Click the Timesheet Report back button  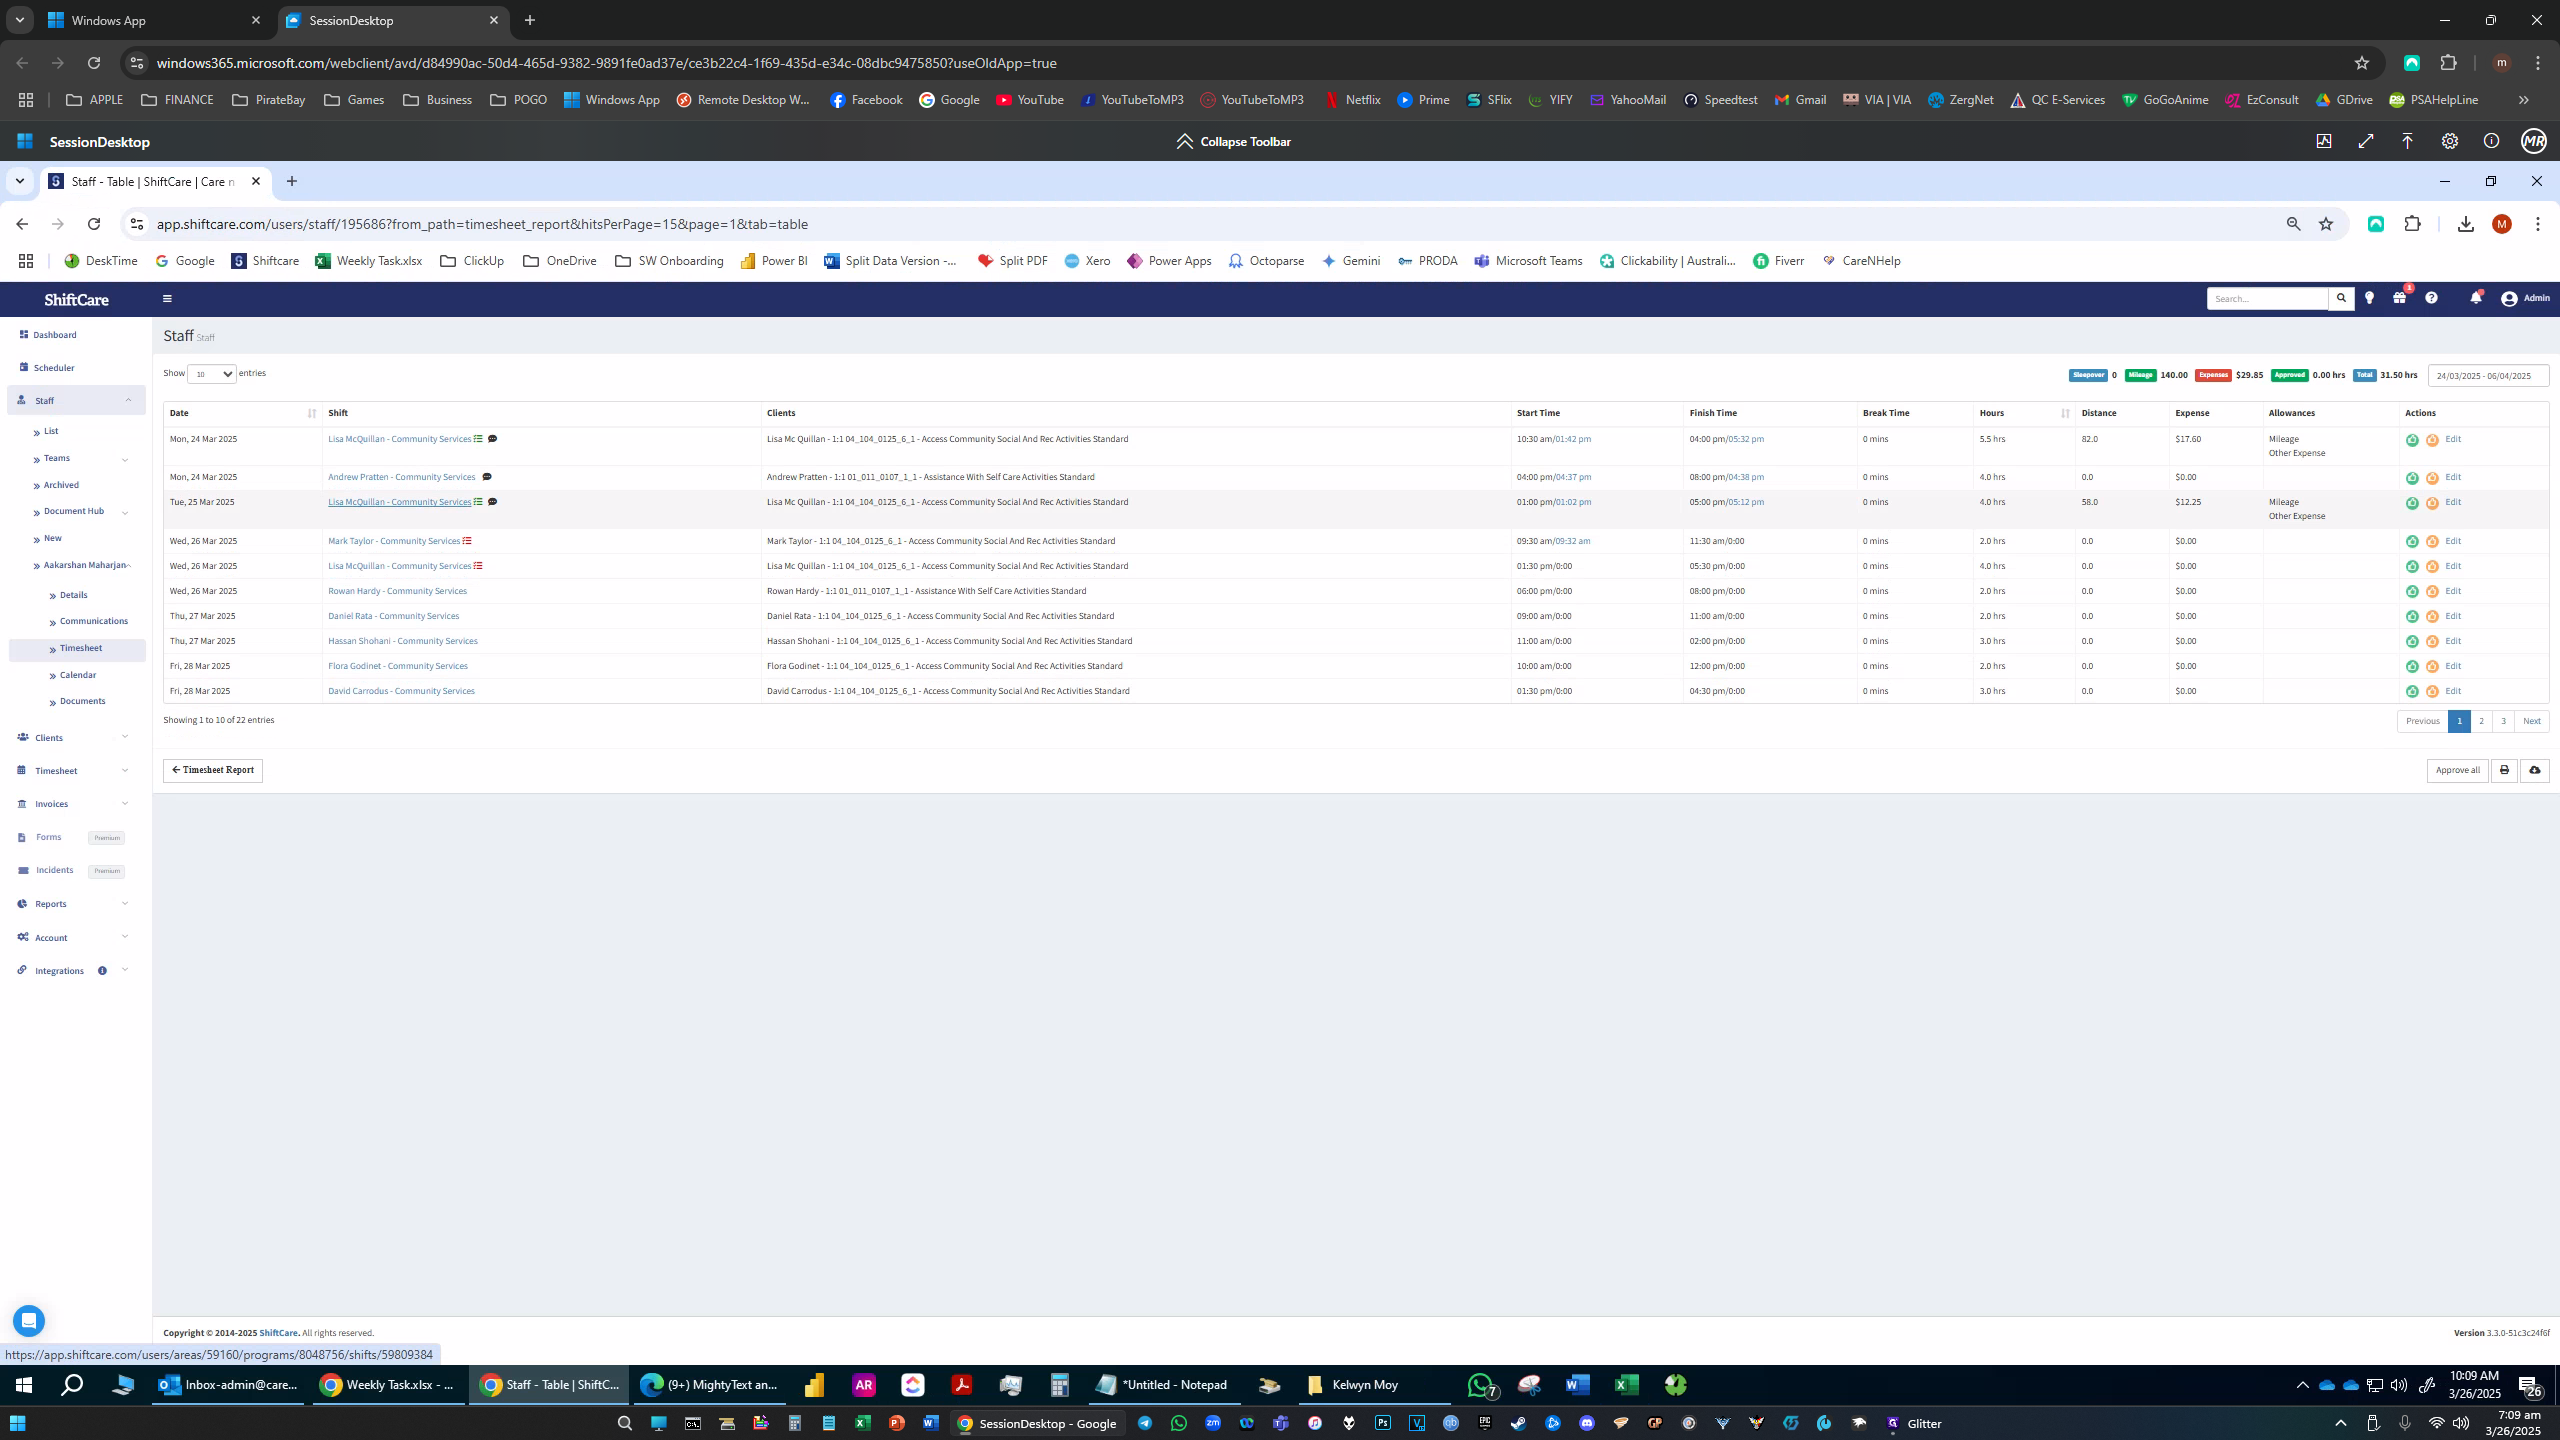(213, 770)
